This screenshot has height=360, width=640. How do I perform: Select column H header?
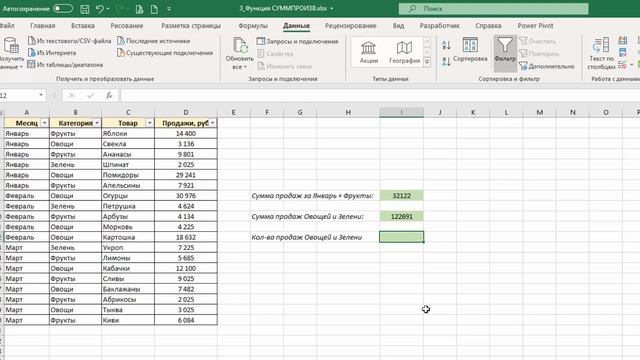pyautogui.click(x=348, y=112)
